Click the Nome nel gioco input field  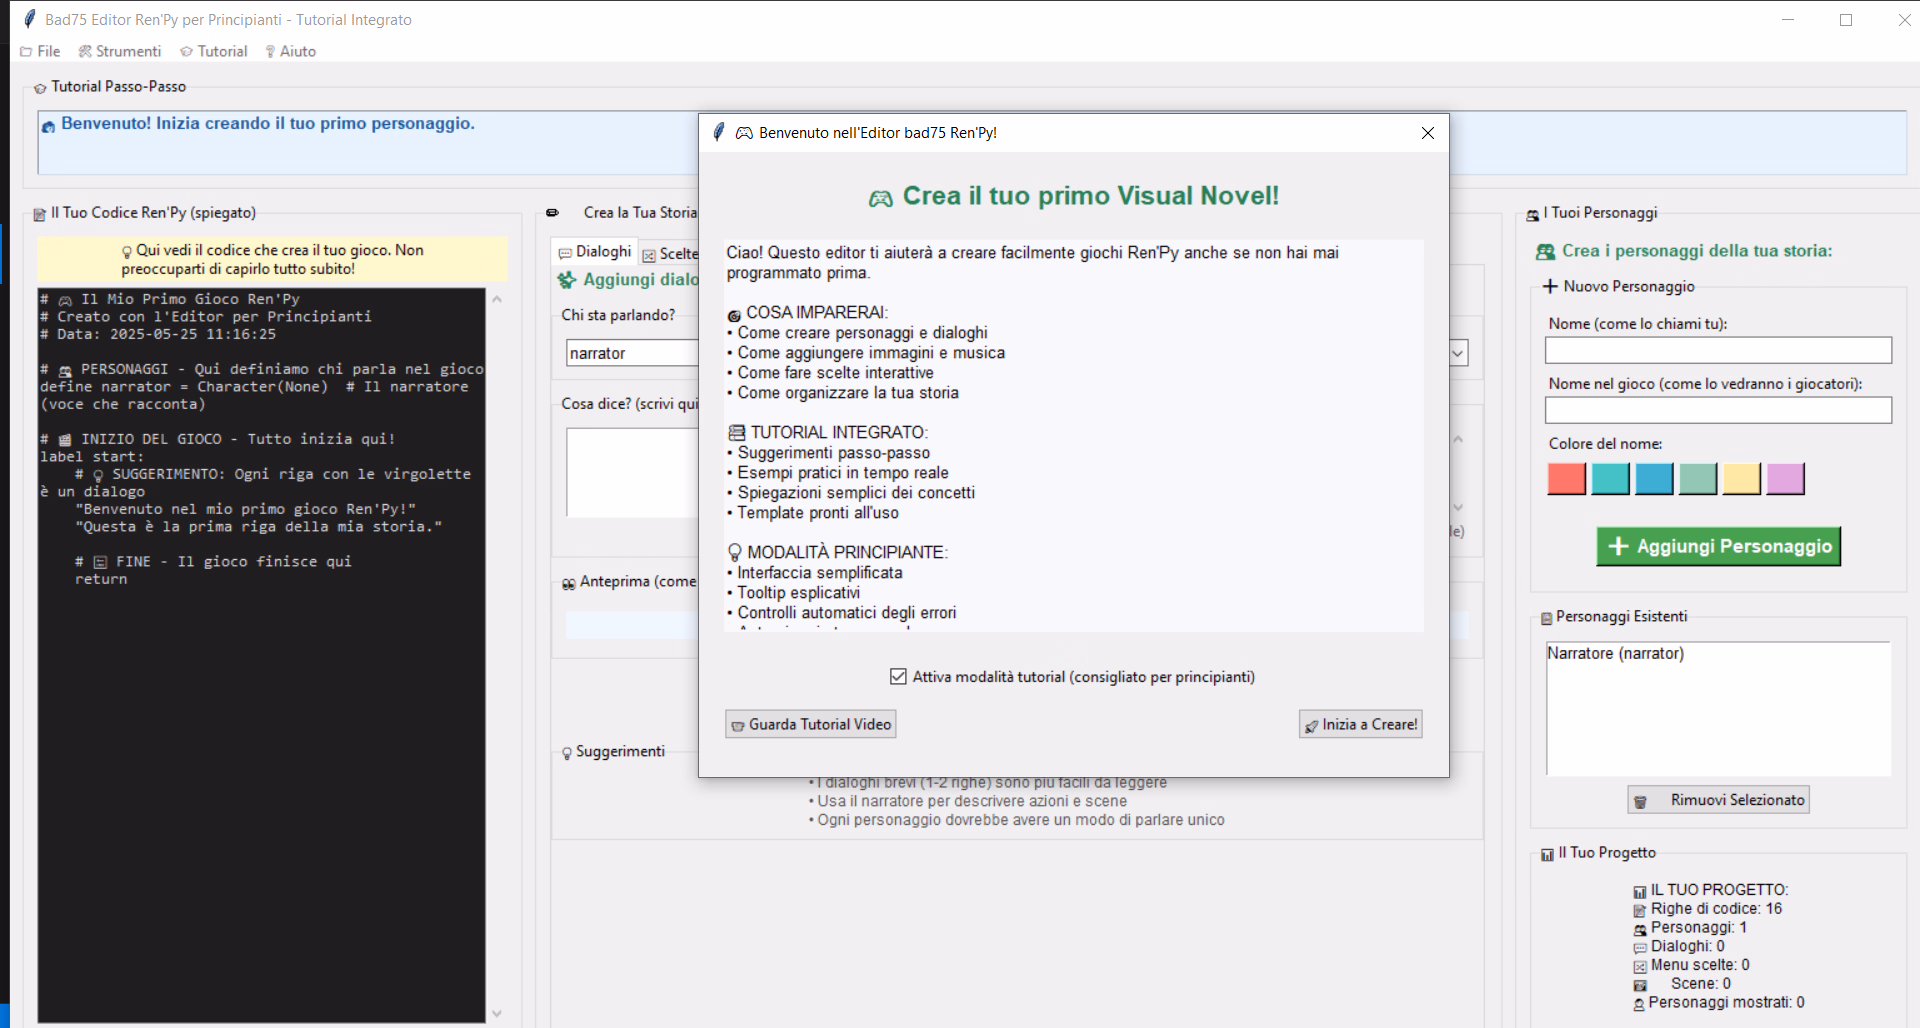(1718, 410)
